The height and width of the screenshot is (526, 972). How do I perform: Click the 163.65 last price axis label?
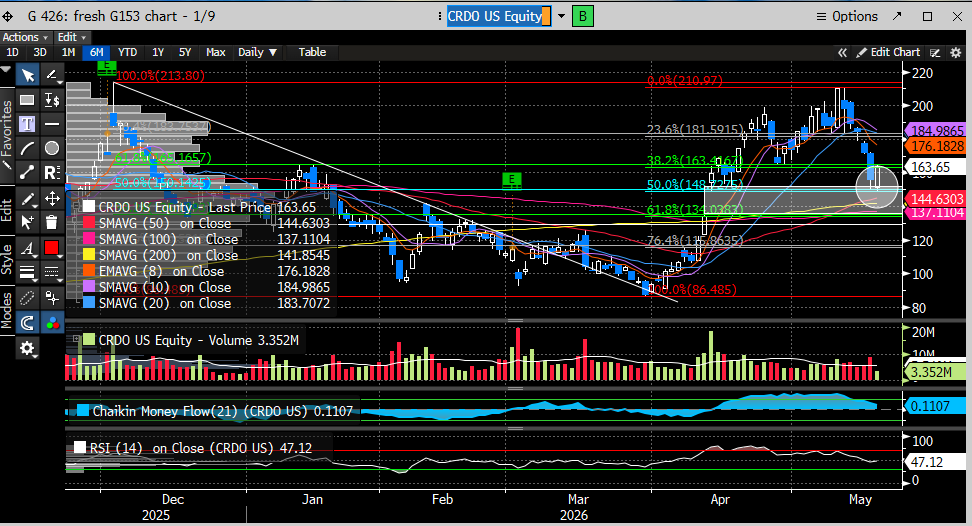click(x=935, y=167)
